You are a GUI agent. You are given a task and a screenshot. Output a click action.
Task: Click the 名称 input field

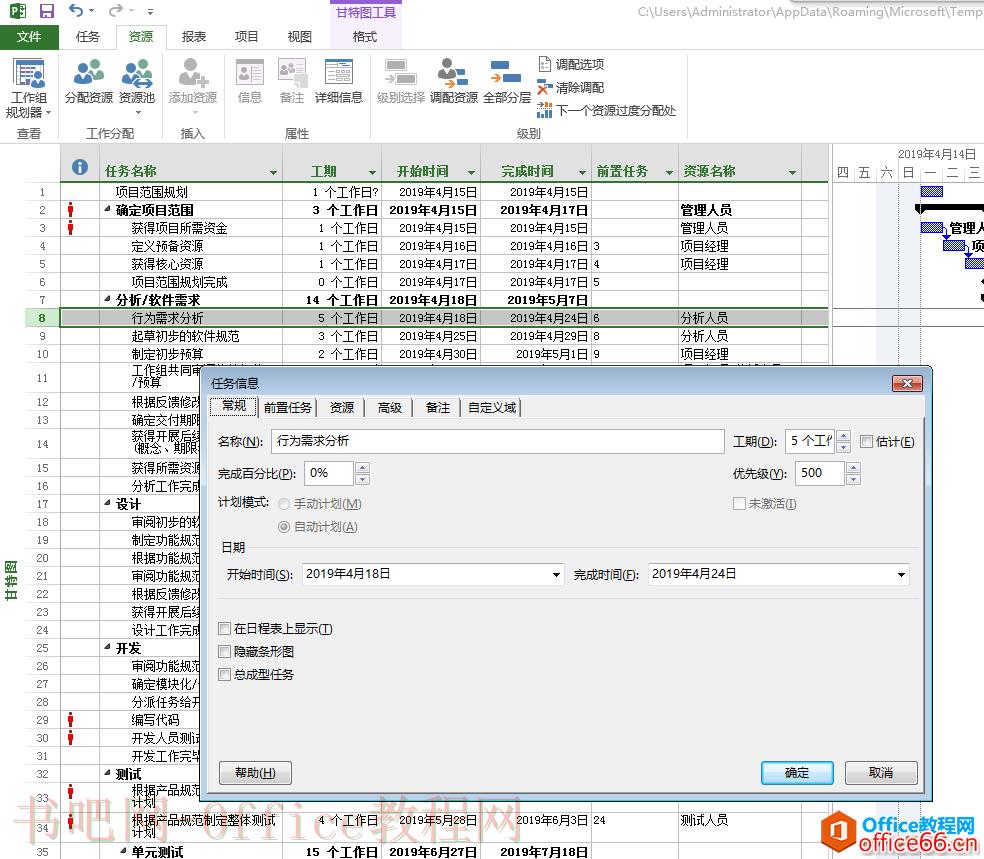pos(498,441)
